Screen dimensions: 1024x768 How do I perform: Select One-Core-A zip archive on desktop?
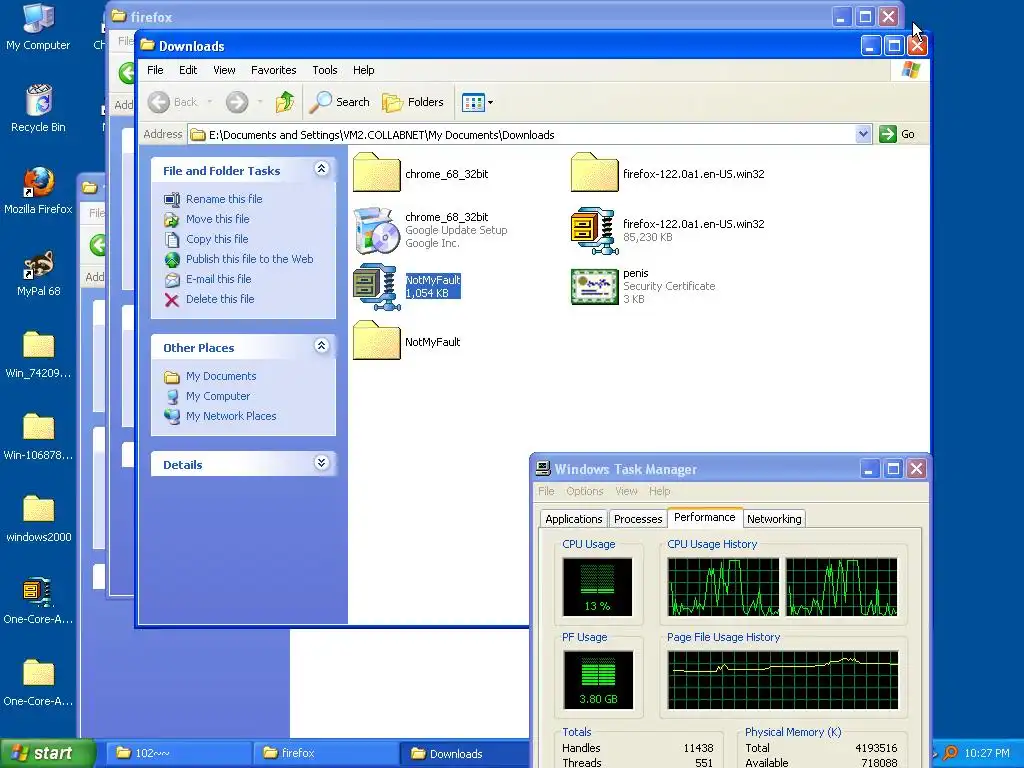pos(38,601)
